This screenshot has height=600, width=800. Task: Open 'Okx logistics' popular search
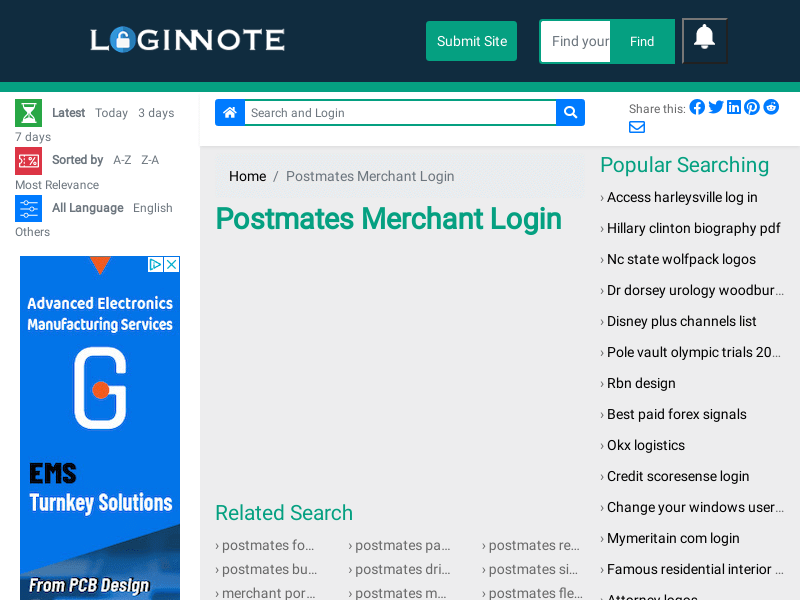[645, 445]
